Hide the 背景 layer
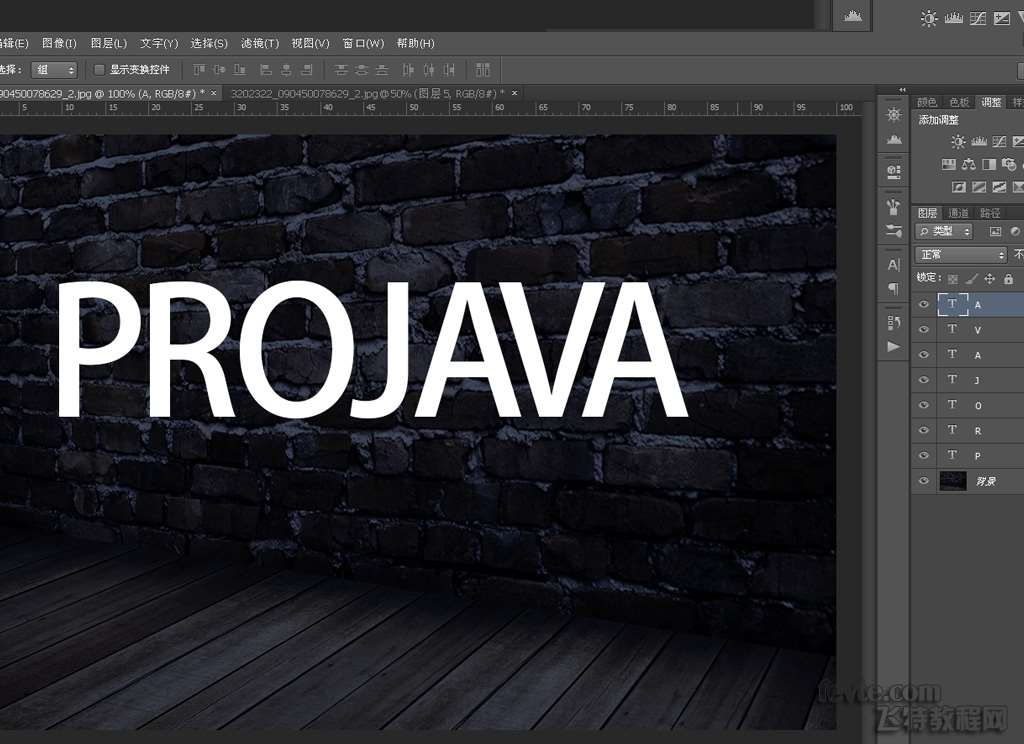This screenshot has width=1024, height=744. (923, 481)
